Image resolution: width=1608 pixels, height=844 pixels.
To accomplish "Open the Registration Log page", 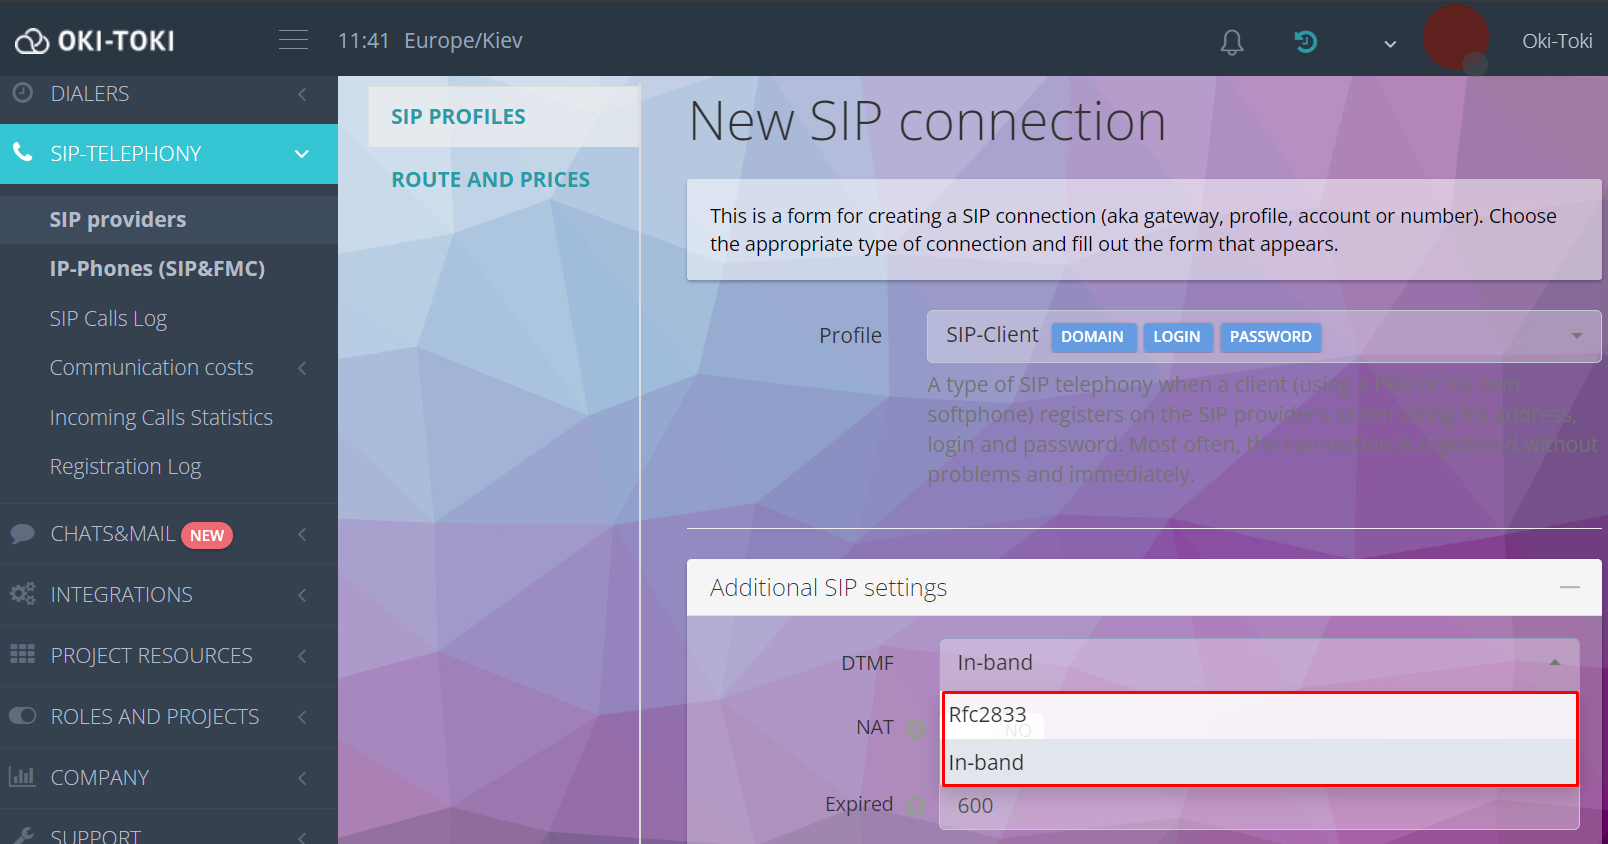I will pyautogui.click(x=125, y=467).
